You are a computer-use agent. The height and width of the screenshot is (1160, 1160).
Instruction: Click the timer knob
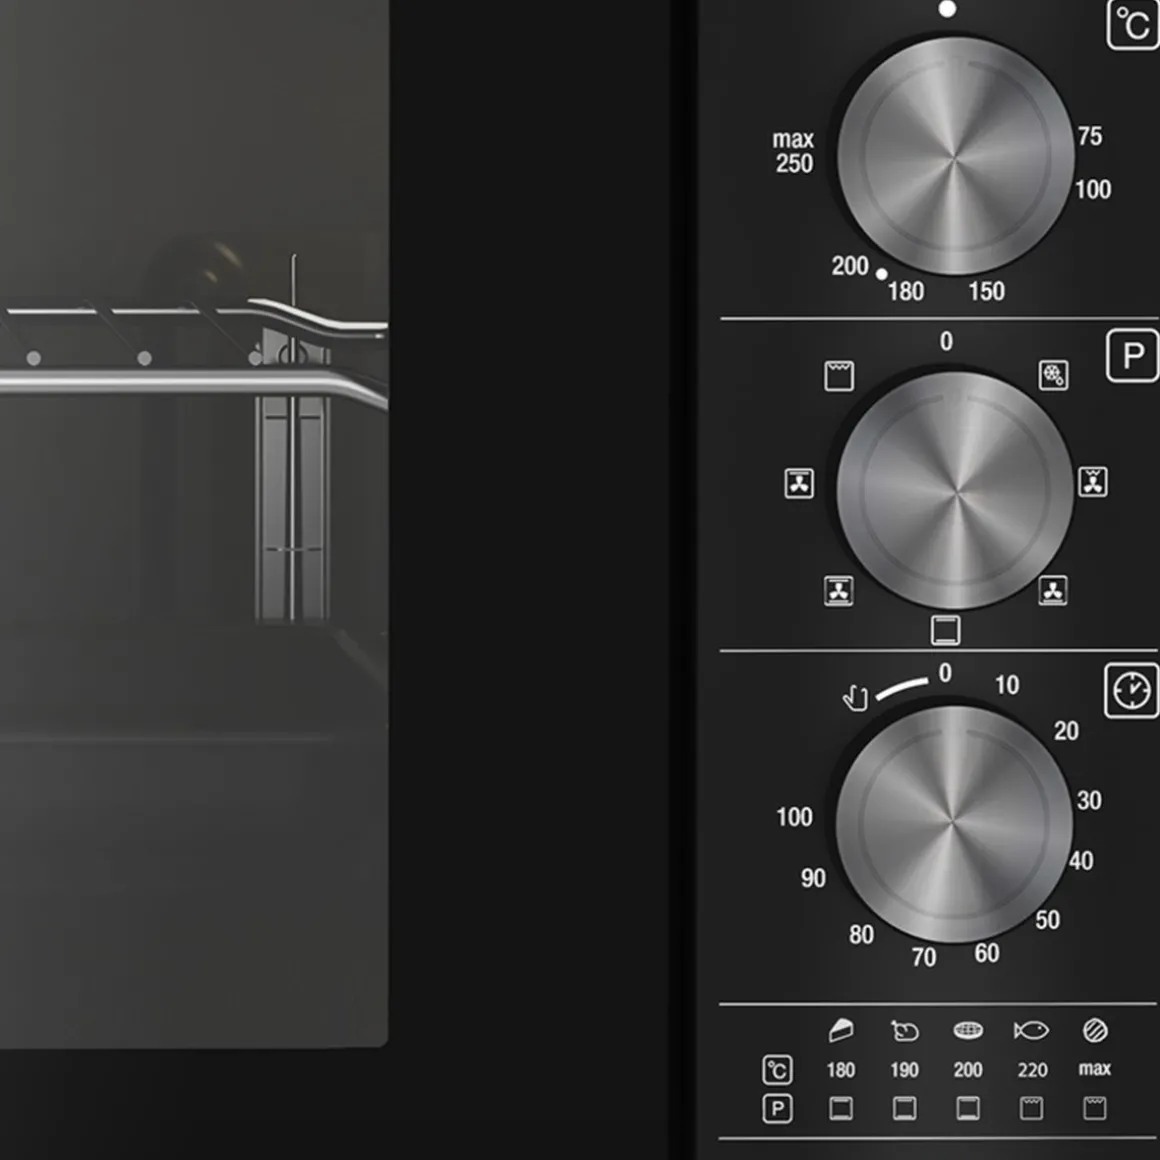pos(954,824)
